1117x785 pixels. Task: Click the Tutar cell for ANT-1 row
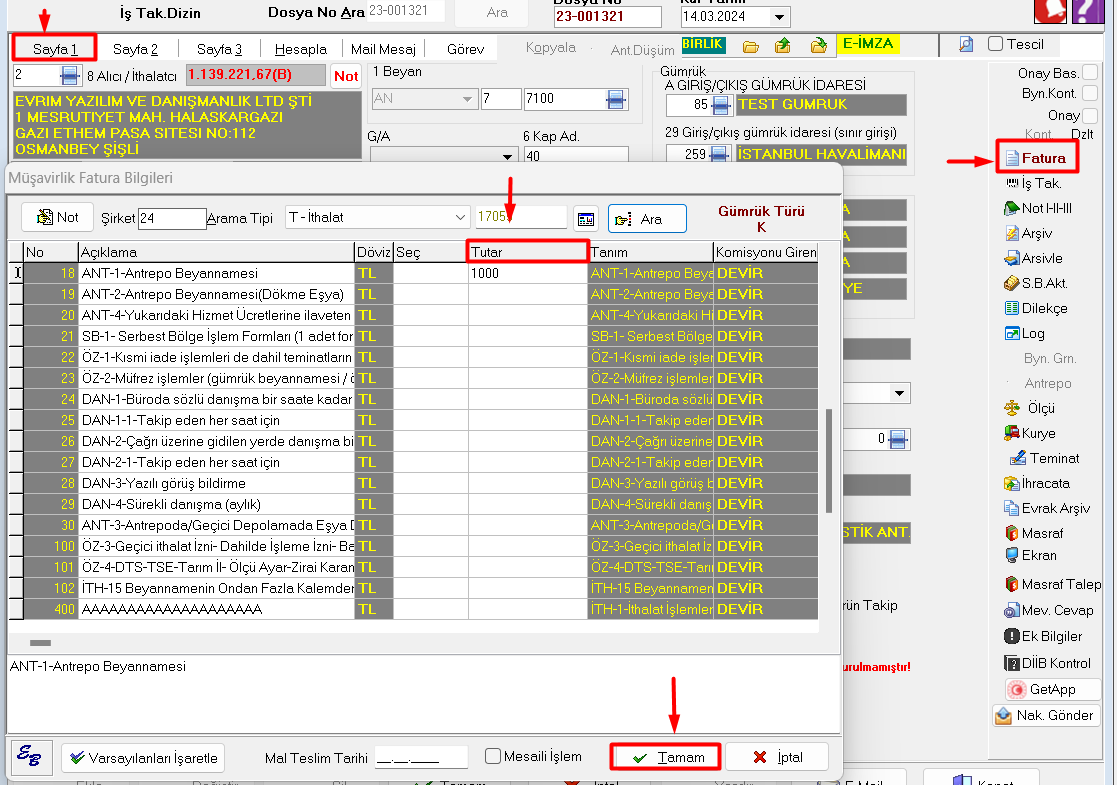click(x=527, y=273)
